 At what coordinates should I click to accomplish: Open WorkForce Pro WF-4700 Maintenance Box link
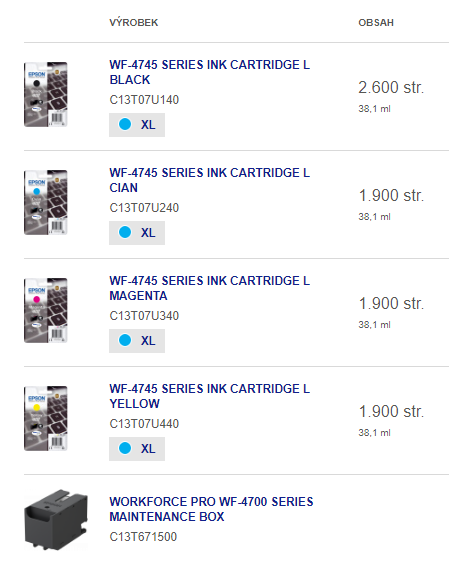pyautogui.click(x=211, y=509)
